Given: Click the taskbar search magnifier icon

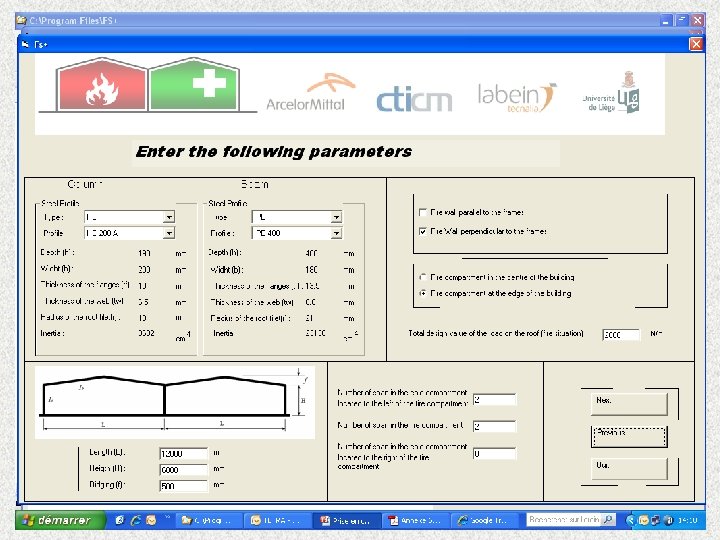Looking at the screenshot, I should click(608, 519).
